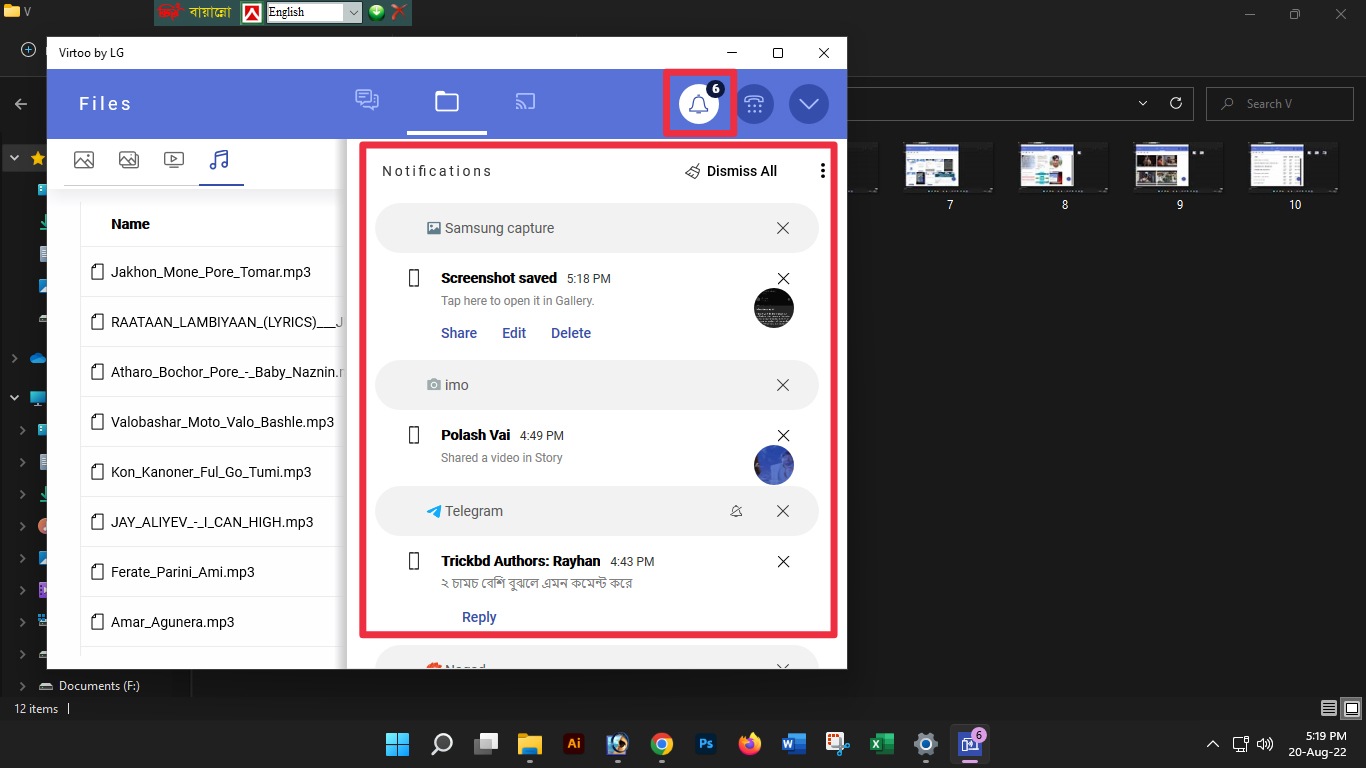Open address bar history dropdown in Explorer
The height and width of the screenshot is (768, 1366).
point(1144,104)
